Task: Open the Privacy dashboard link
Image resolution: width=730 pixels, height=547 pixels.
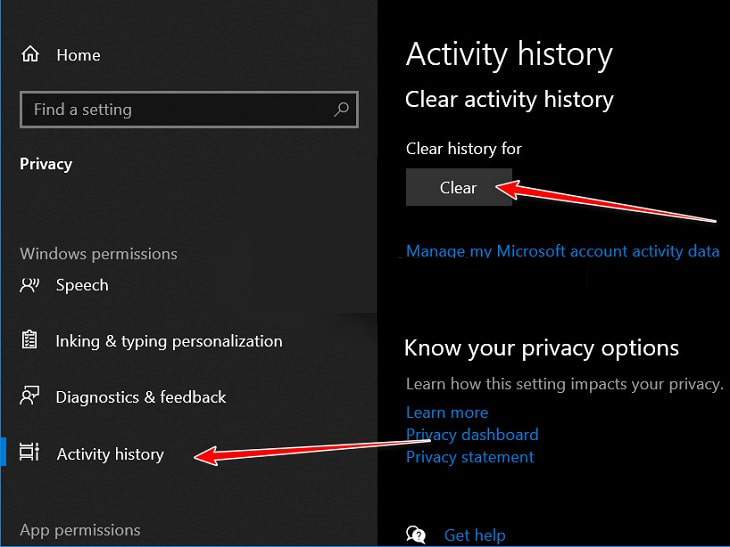Action: [472, 434]
